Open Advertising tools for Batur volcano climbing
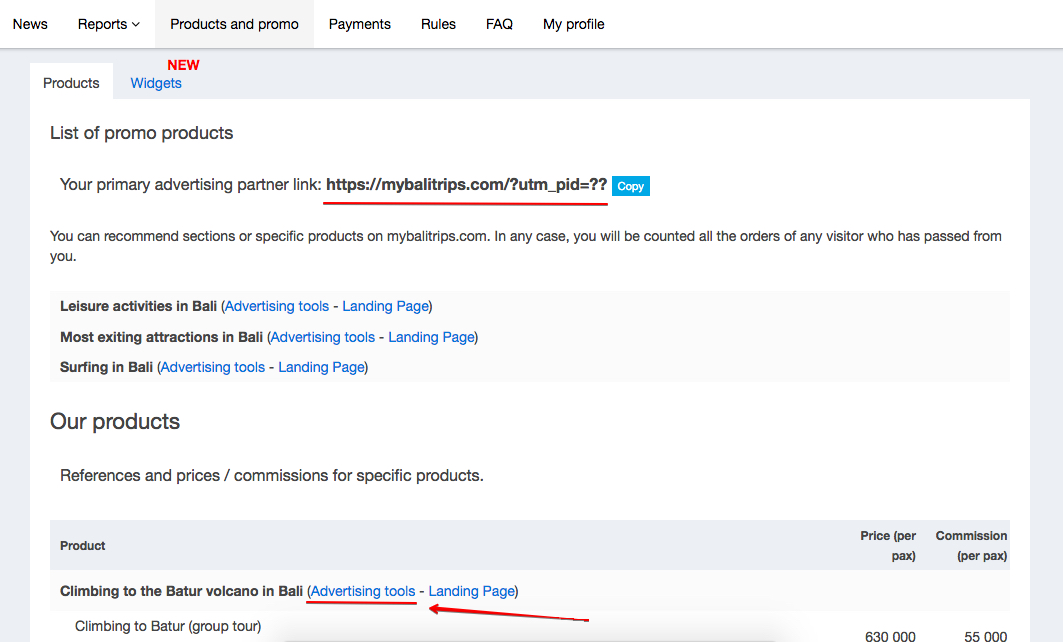The image size is (1063, 642). [363, 591]
